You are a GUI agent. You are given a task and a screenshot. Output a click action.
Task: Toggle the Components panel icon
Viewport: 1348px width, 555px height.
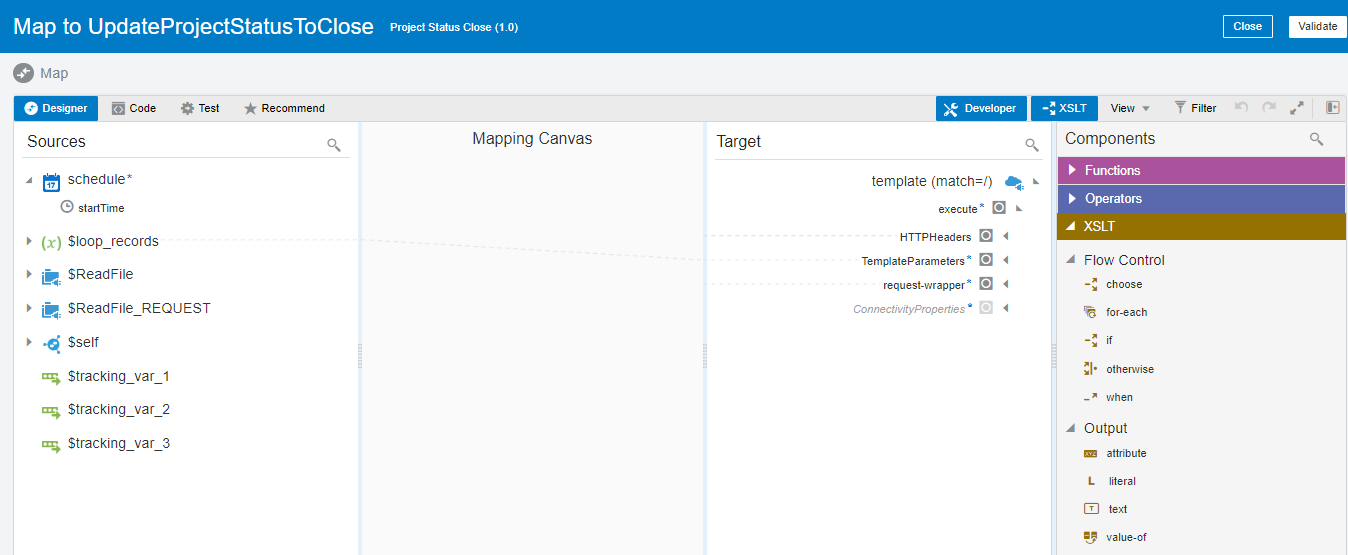(1333, 108)
